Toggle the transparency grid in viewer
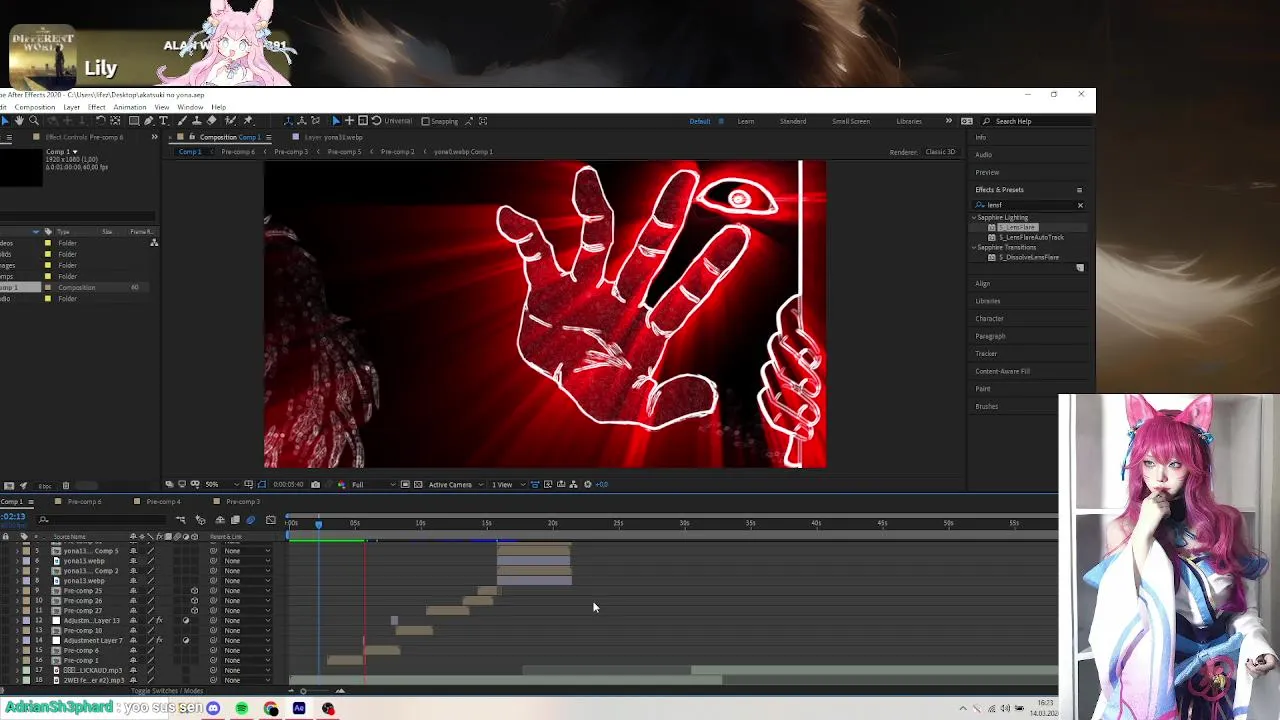This screenshot has height=720, width=1280. [x=418, y=484]
